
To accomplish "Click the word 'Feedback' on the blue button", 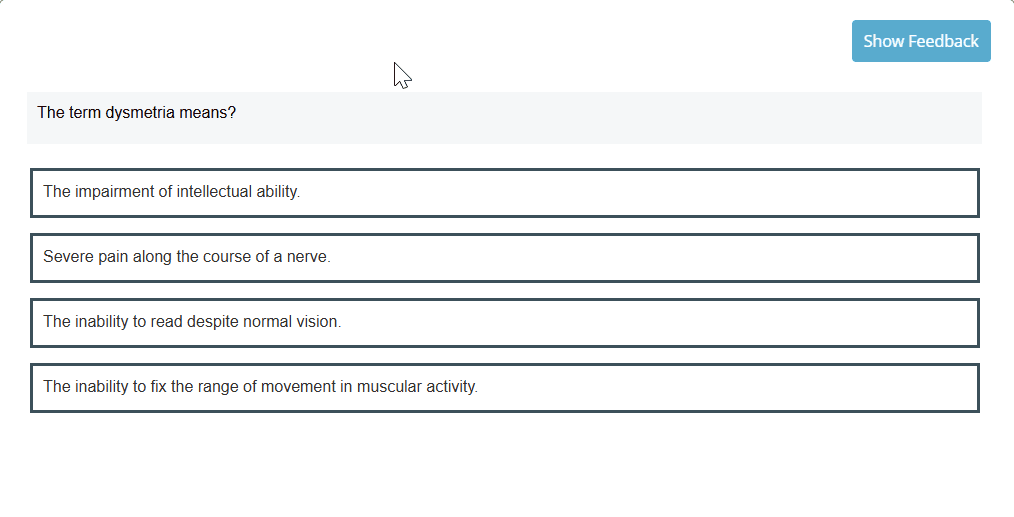I will pyautogui.click(x=943, y=41).
